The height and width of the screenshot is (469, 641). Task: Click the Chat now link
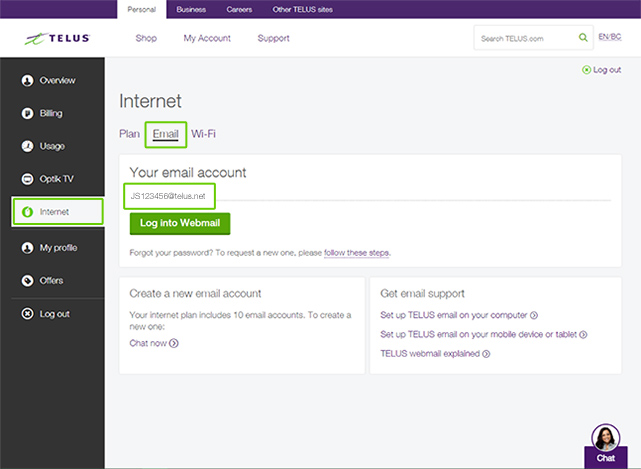[x=148, y=343]
